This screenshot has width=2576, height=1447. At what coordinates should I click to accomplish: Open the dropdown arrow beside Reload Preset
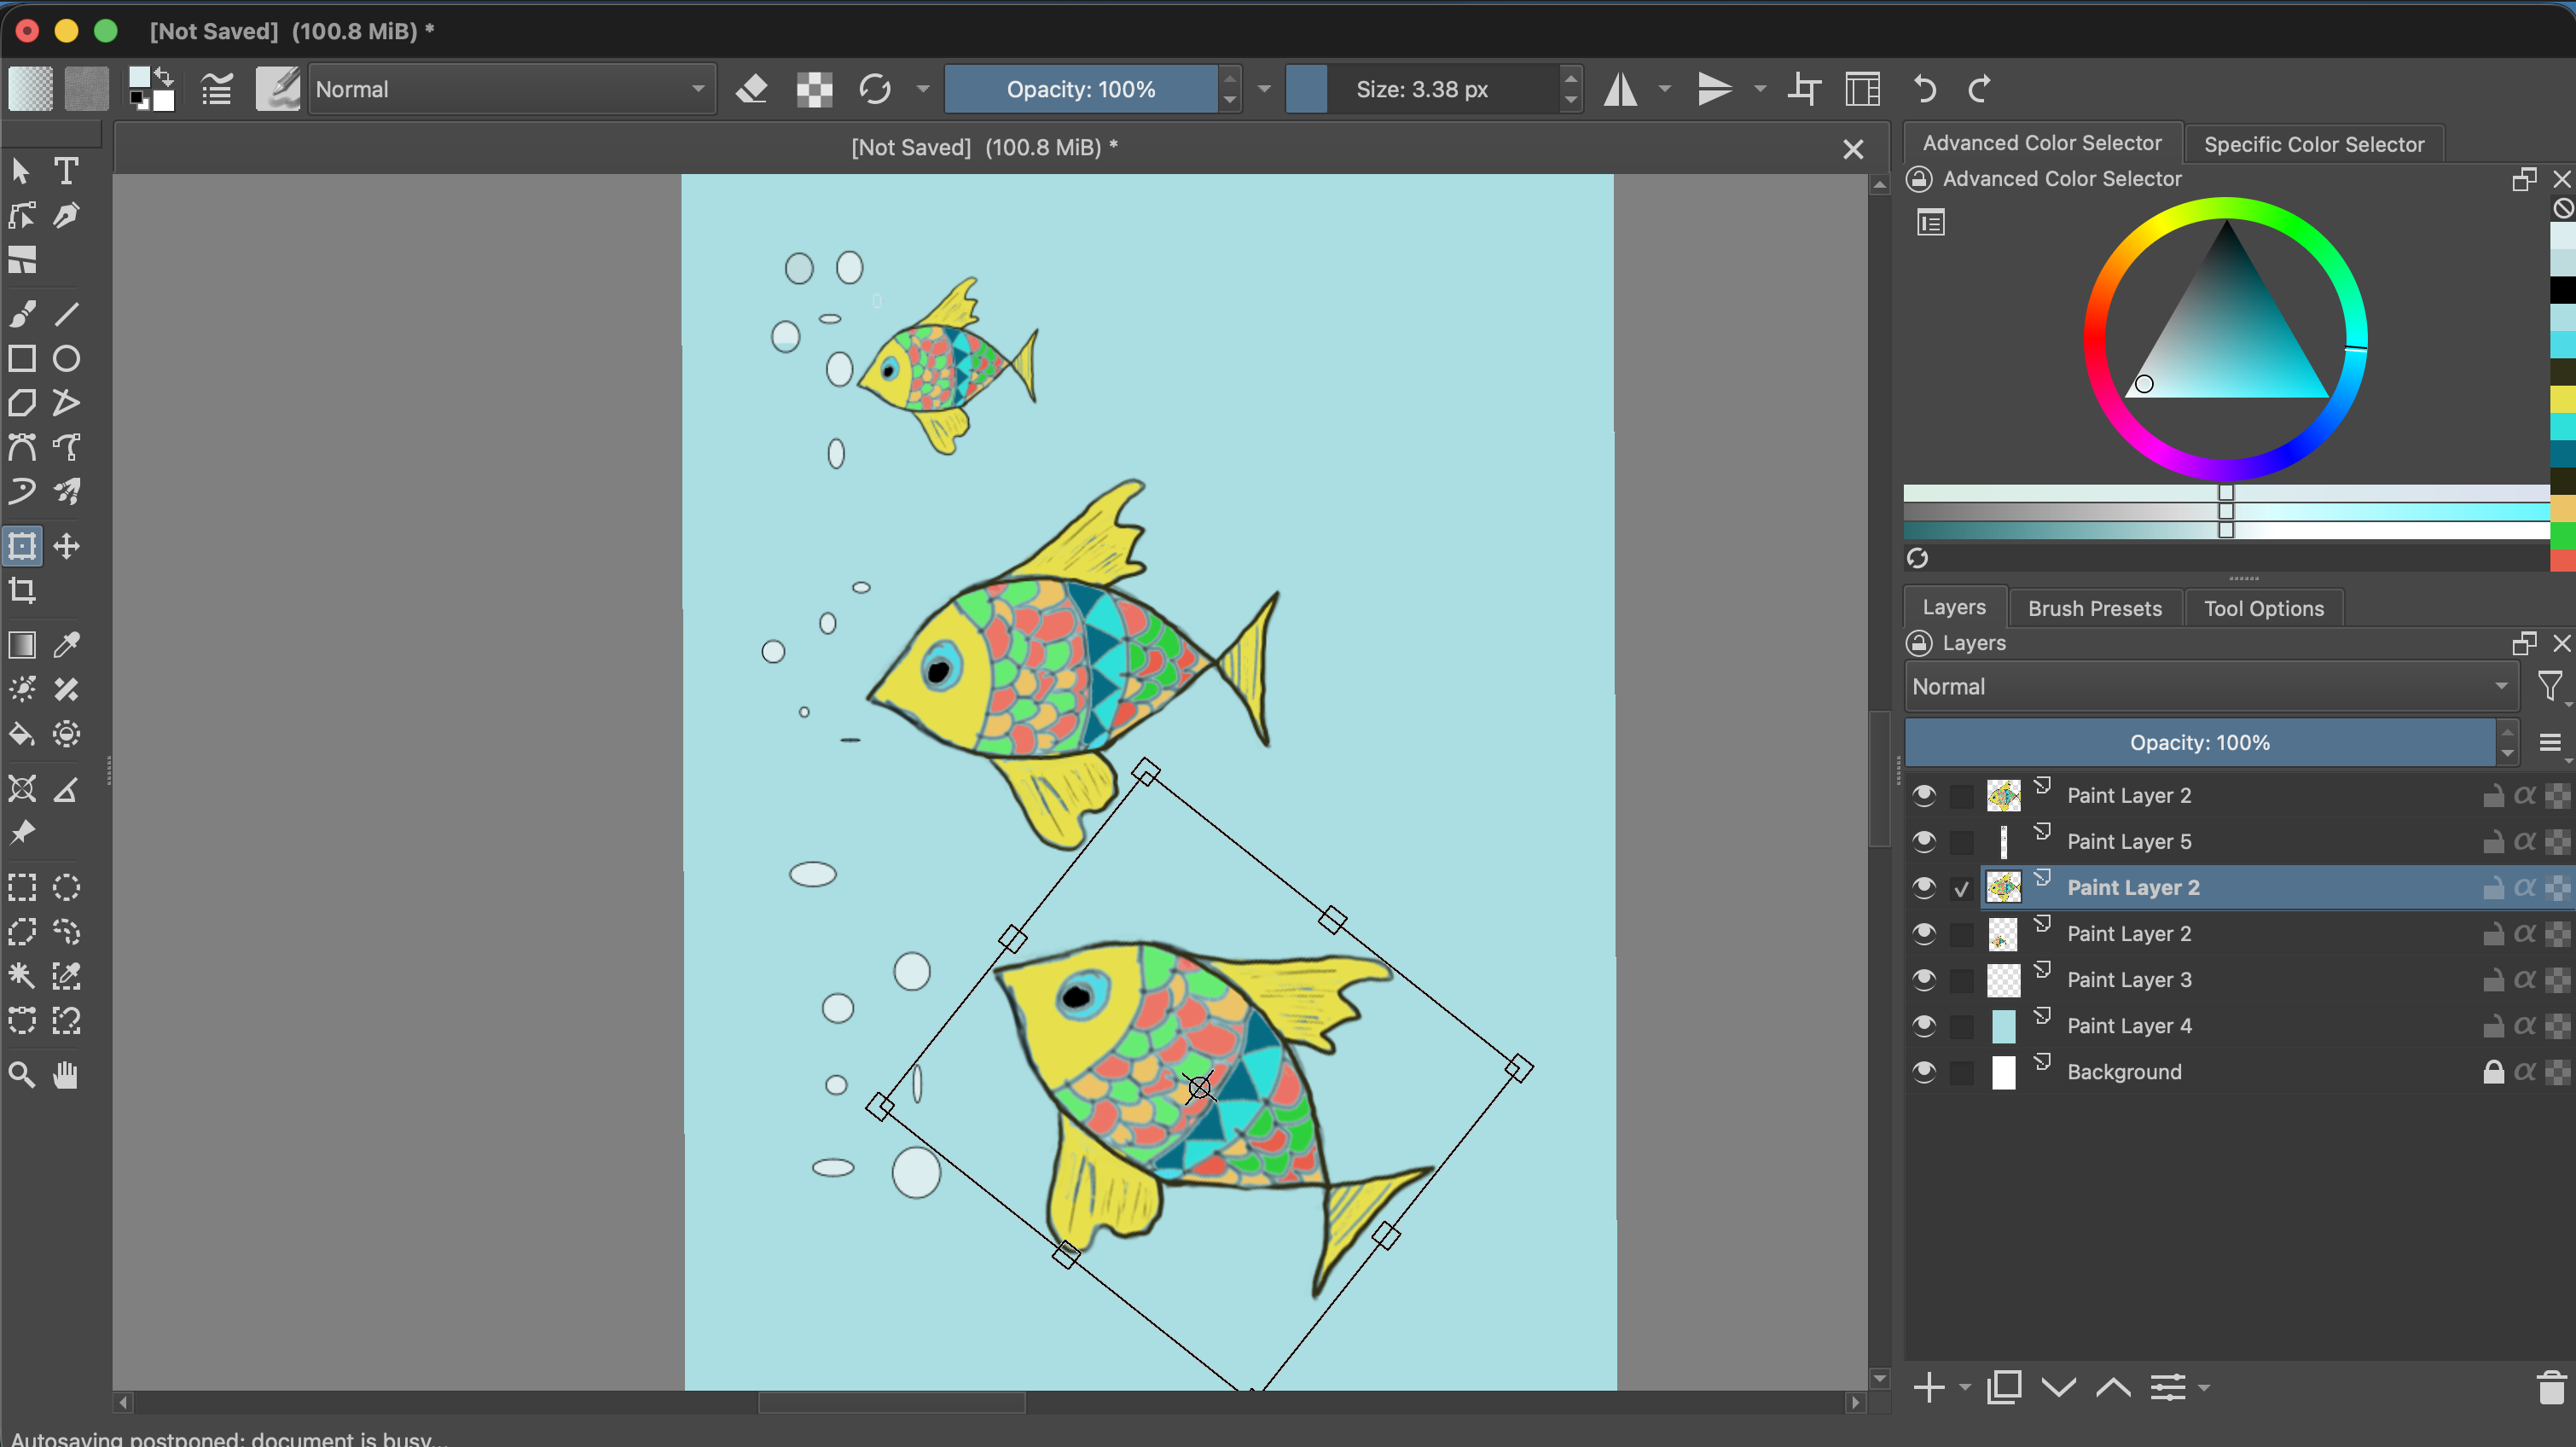[x=923, y=89]
